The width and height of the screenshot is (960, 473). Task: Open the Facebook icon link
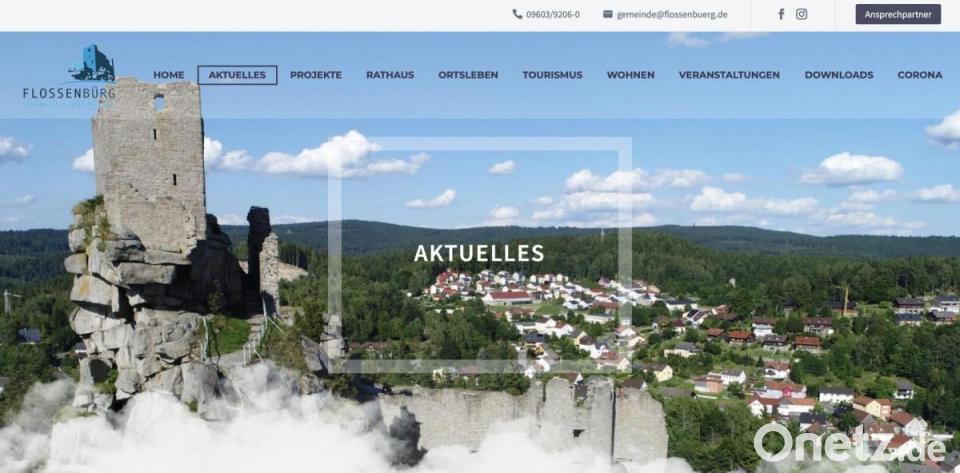(x=781, y=14)
